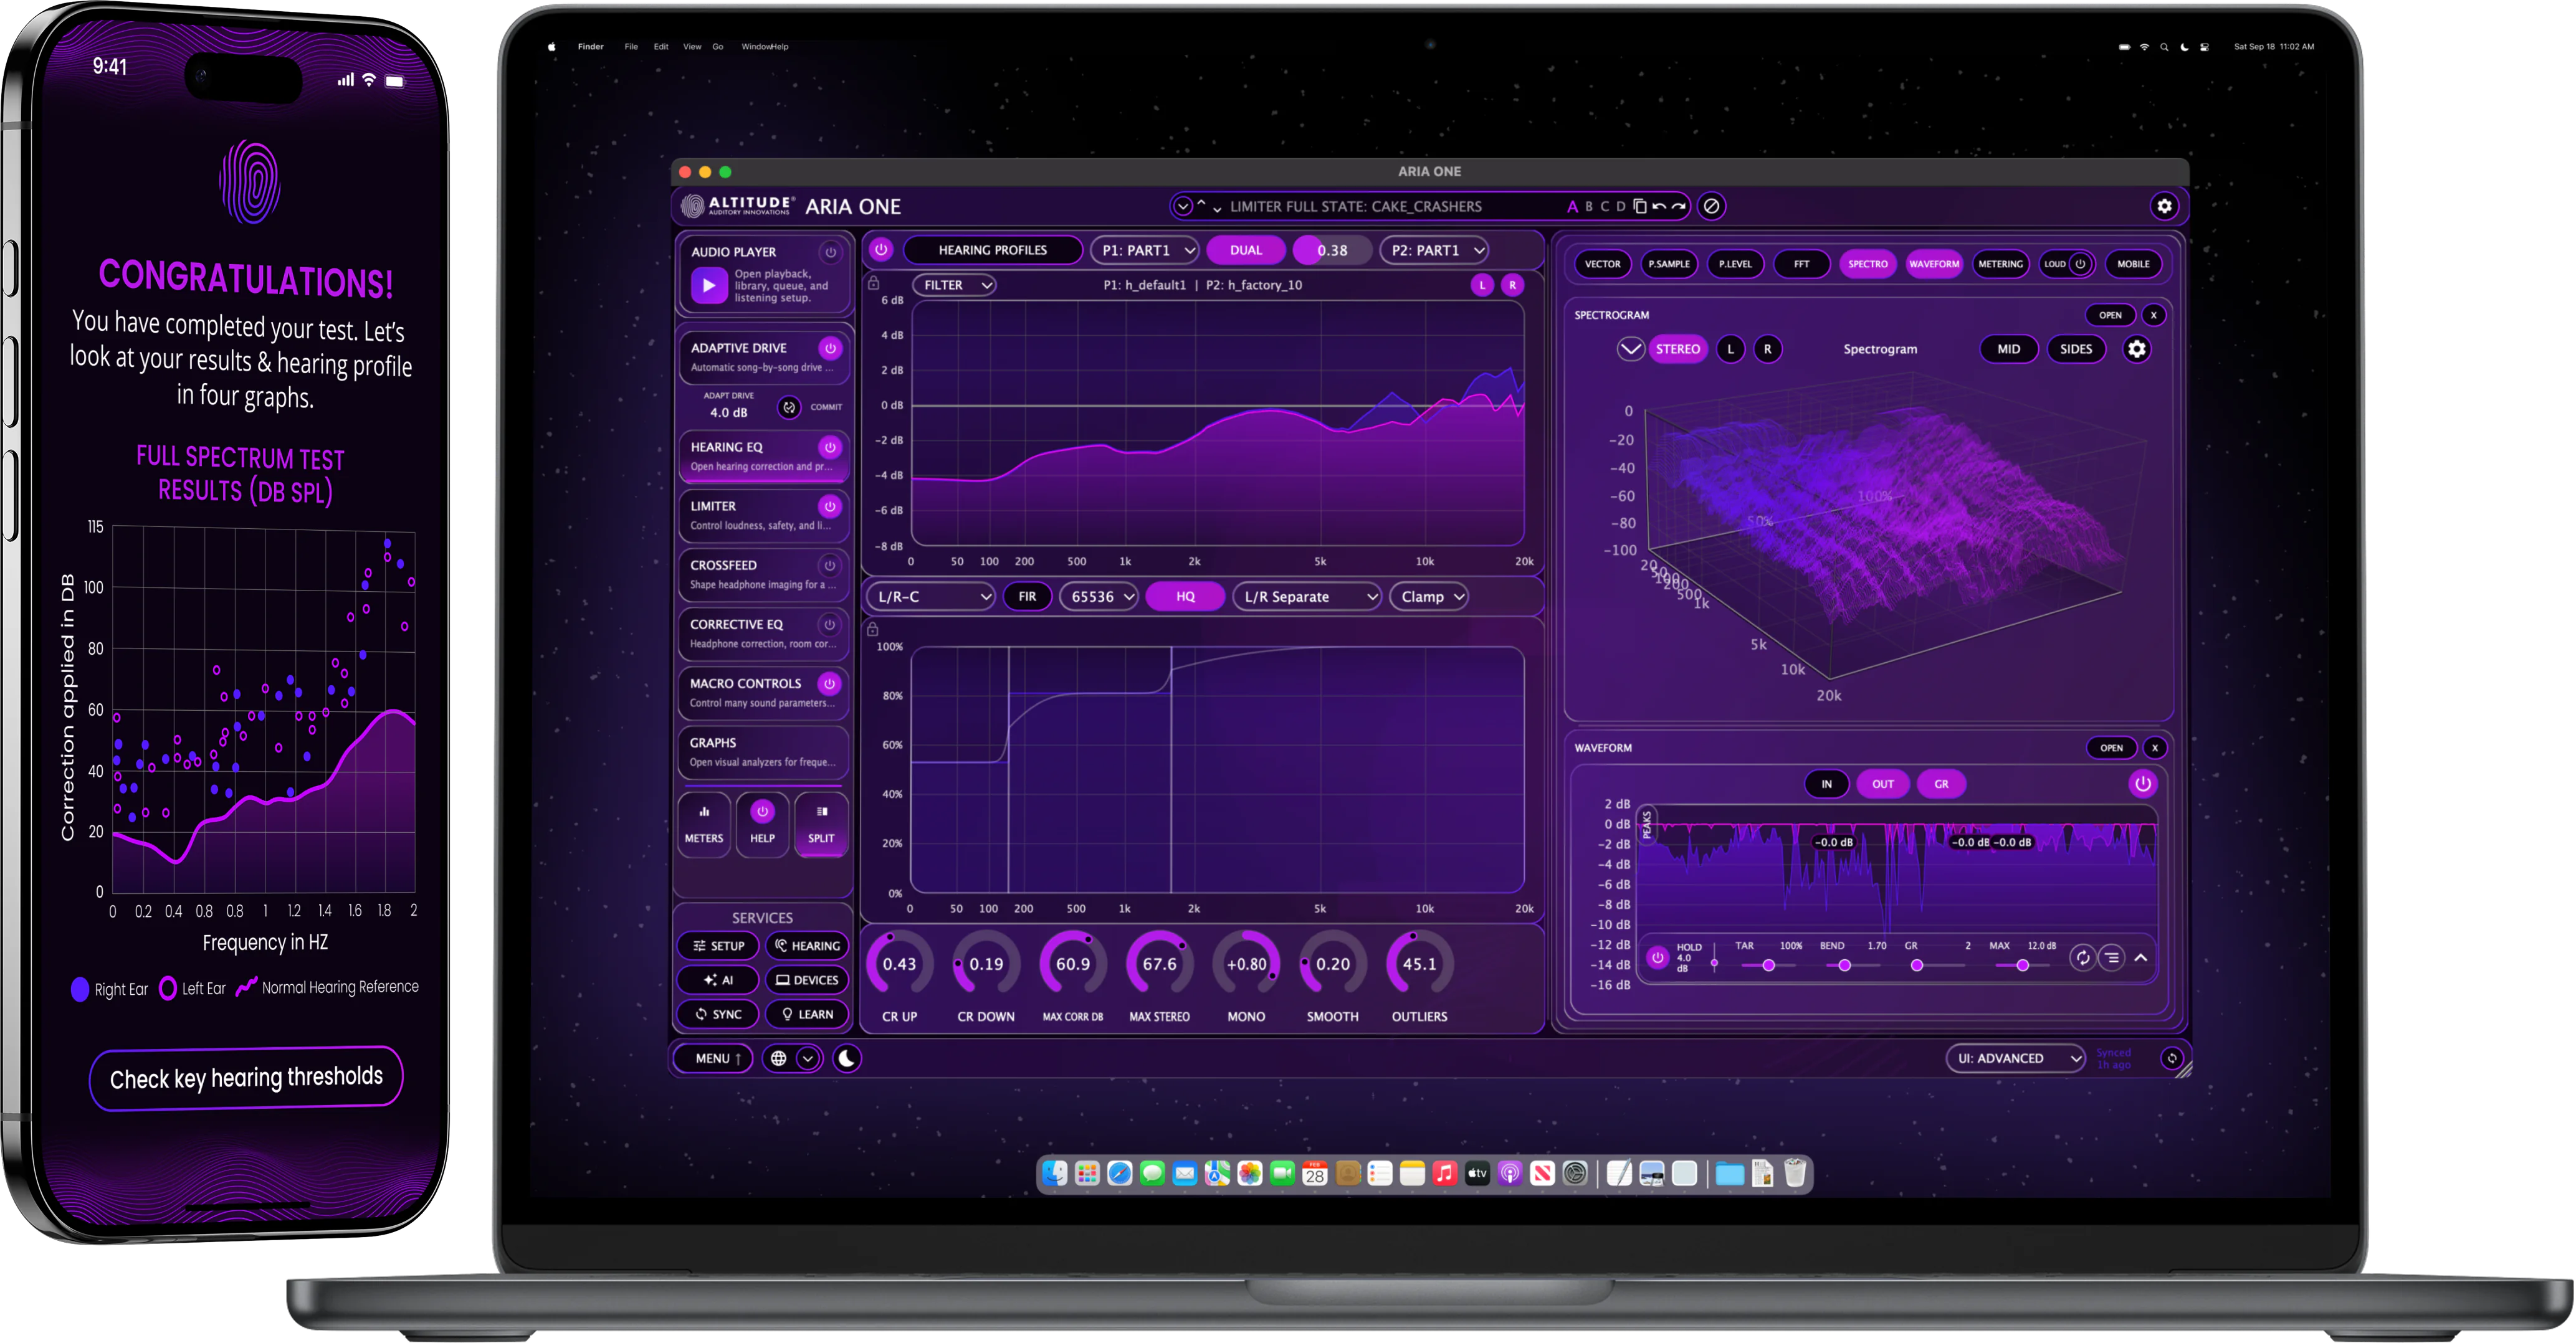Click the MENU button at bottom left

(713, 1058)
